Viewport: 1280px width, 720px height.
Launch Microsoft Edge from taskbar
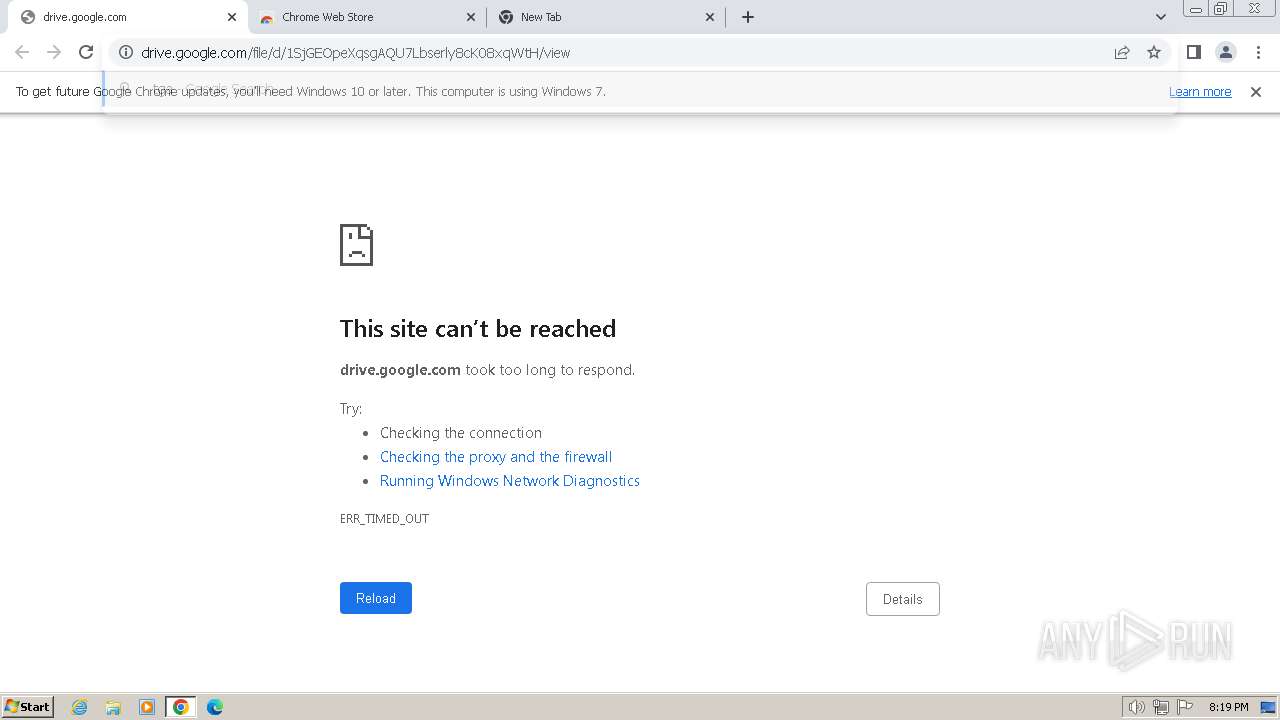pyautogui.click(x=215, y=707)
